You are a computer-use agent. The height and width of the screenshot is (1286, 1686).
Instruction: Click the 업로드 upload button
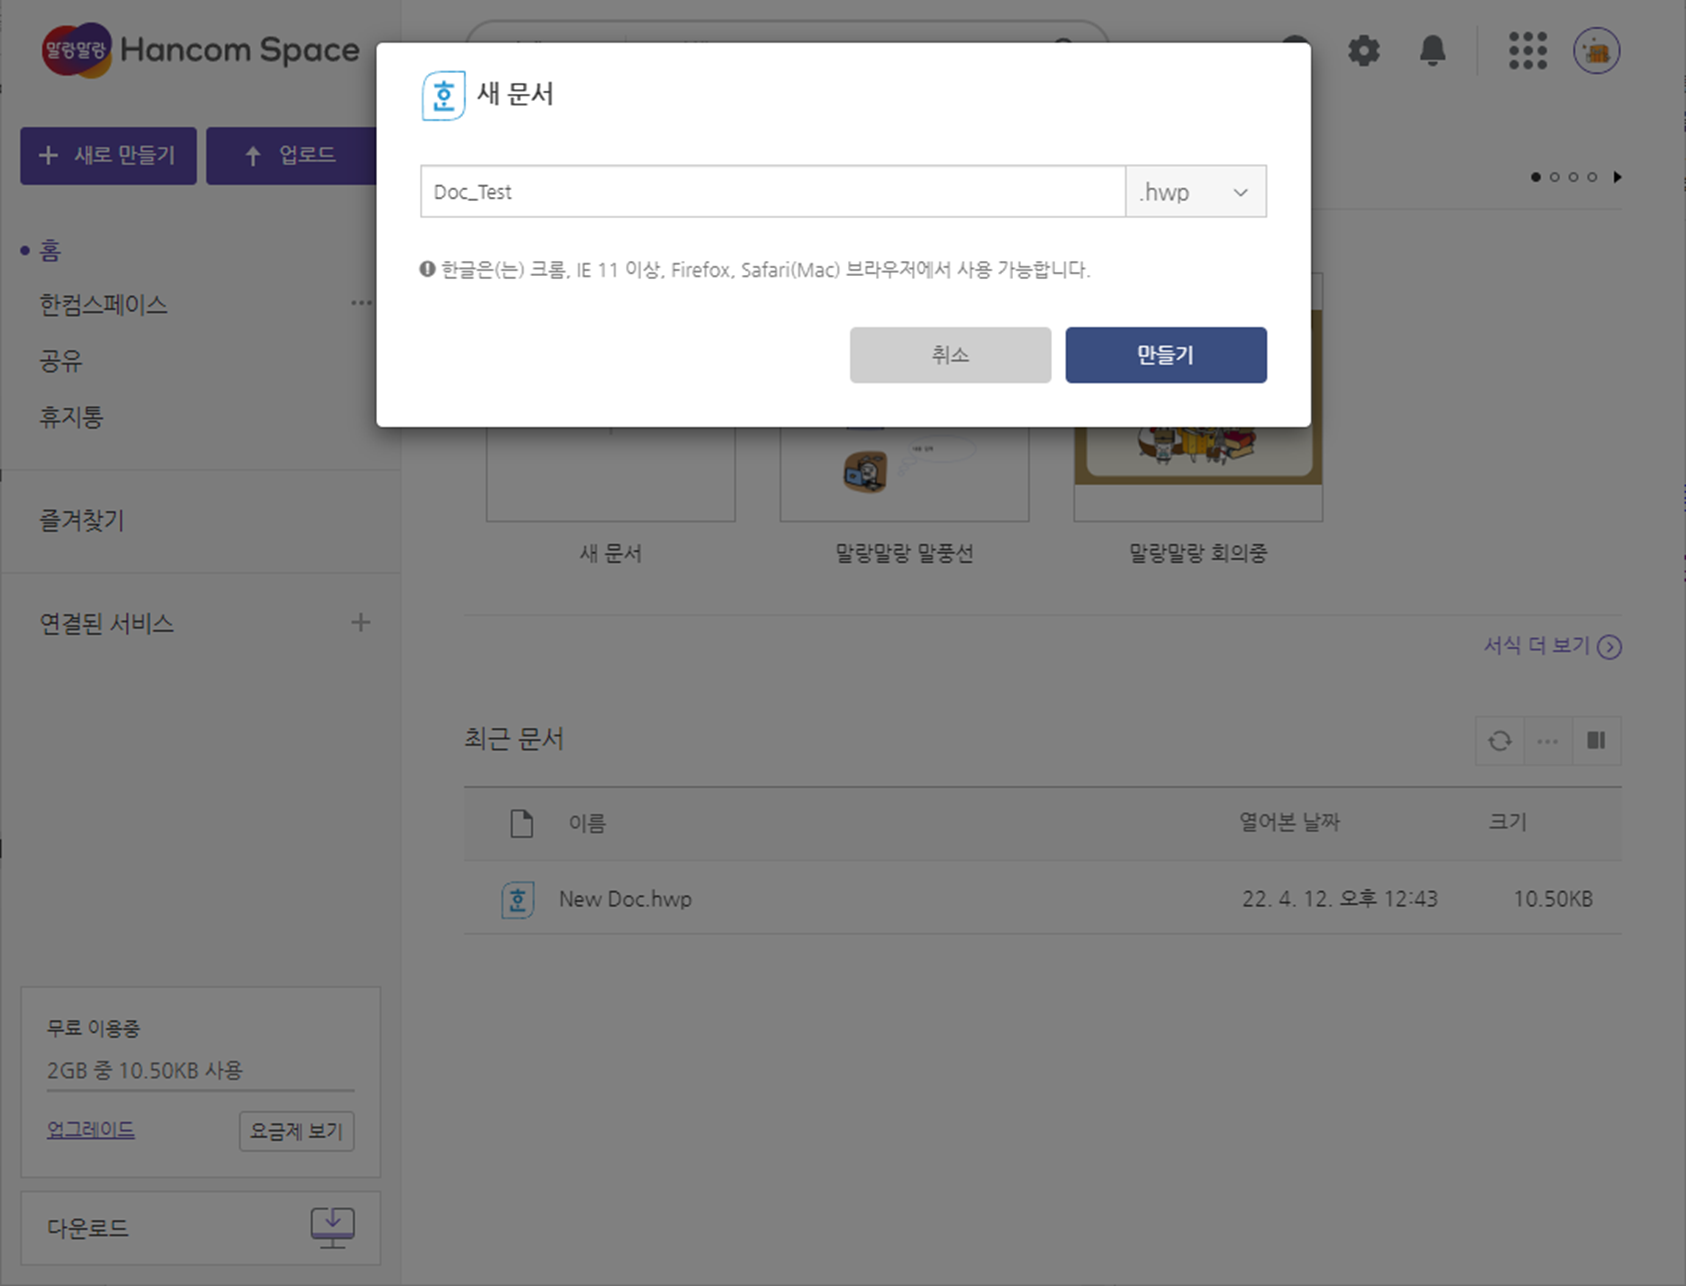pos(291,156)
